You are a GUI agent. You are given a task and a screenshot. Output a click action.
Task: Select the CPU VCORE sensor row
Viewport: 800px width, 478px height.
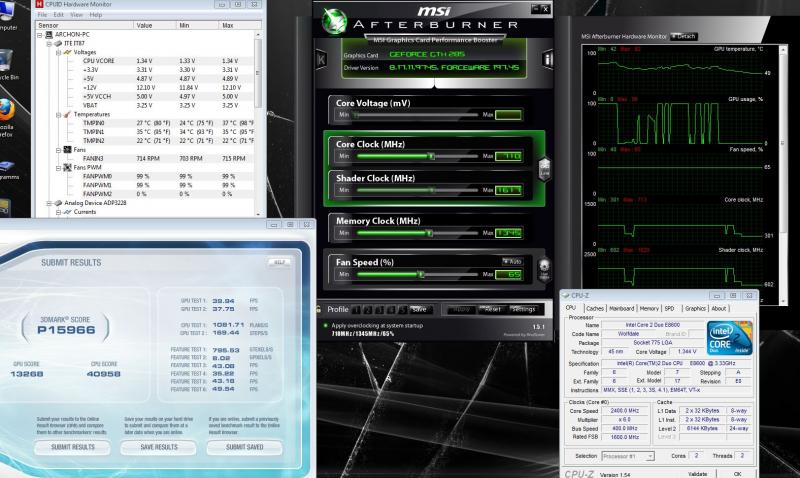144,61
